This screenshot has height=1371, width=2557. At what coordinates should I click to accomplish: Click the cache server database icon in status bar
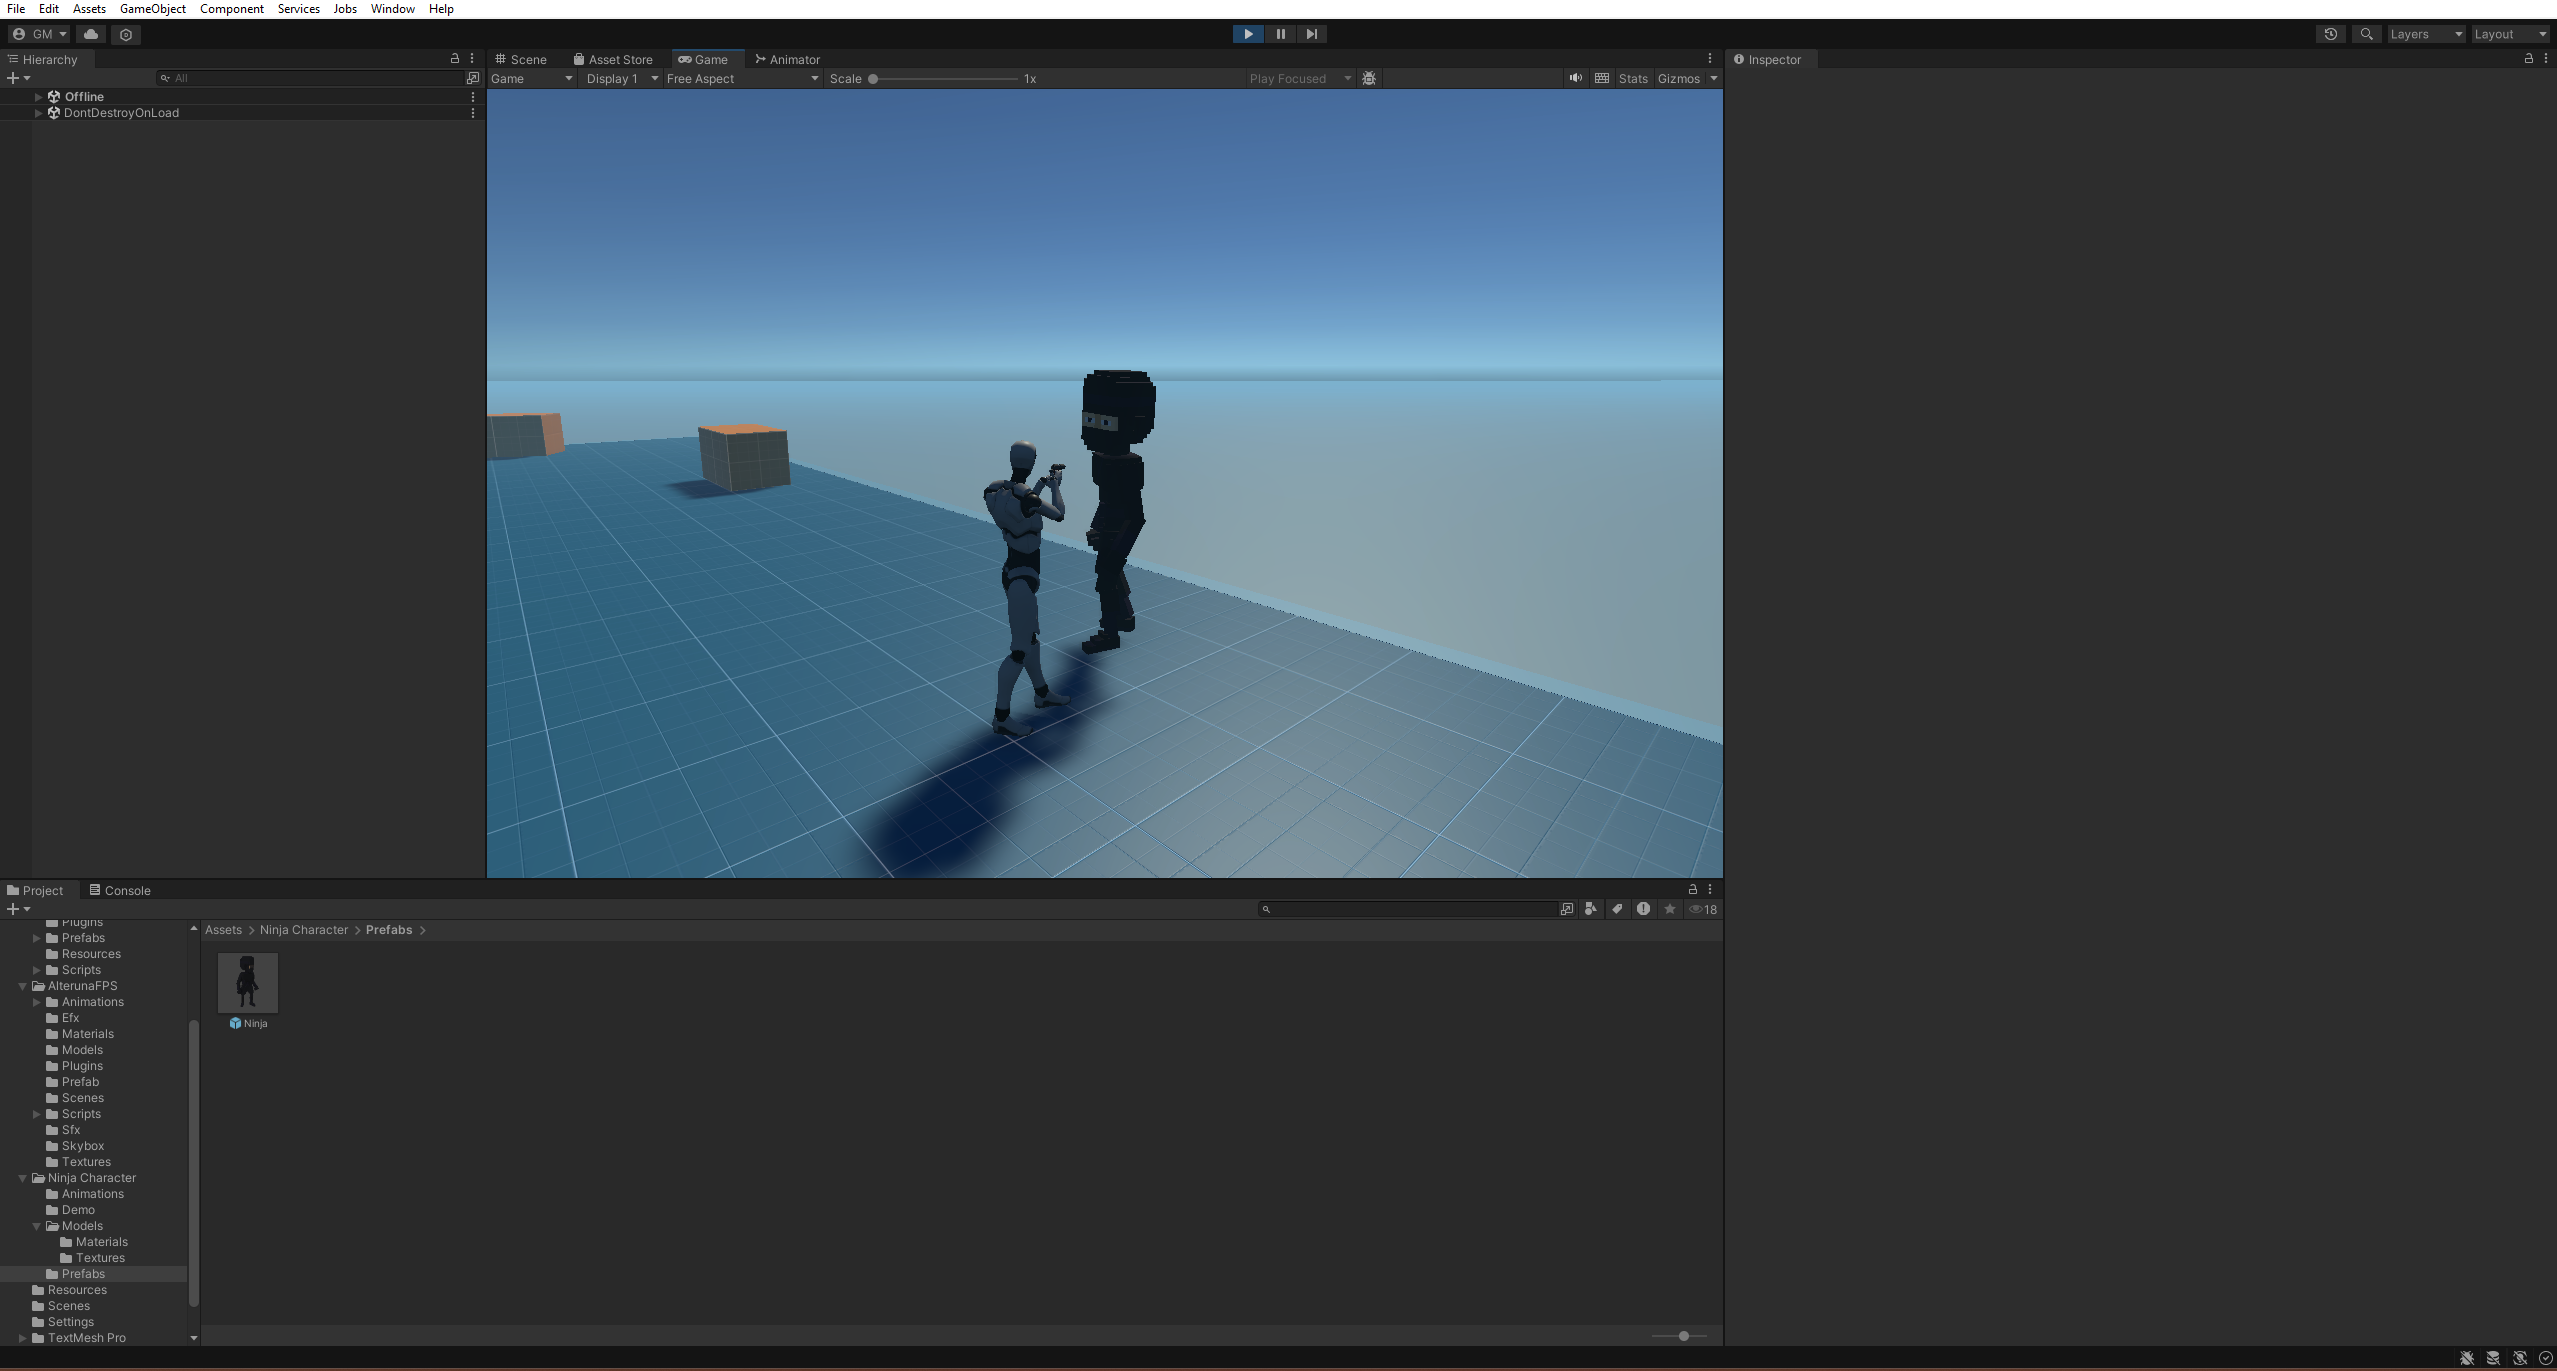pos(2493,1358)
